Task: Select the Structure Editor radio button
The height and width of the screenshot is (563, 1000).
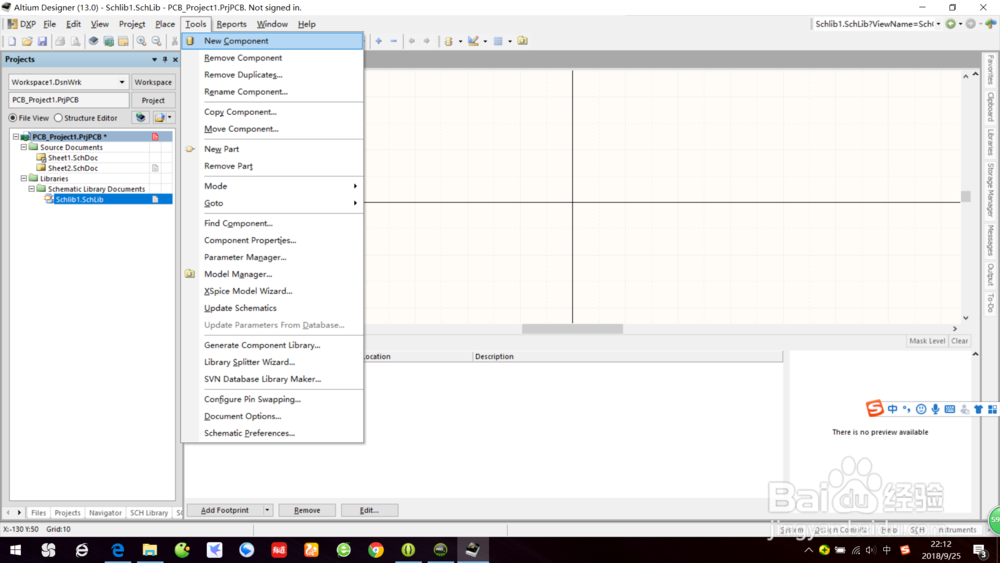Action: pos(58,118)
